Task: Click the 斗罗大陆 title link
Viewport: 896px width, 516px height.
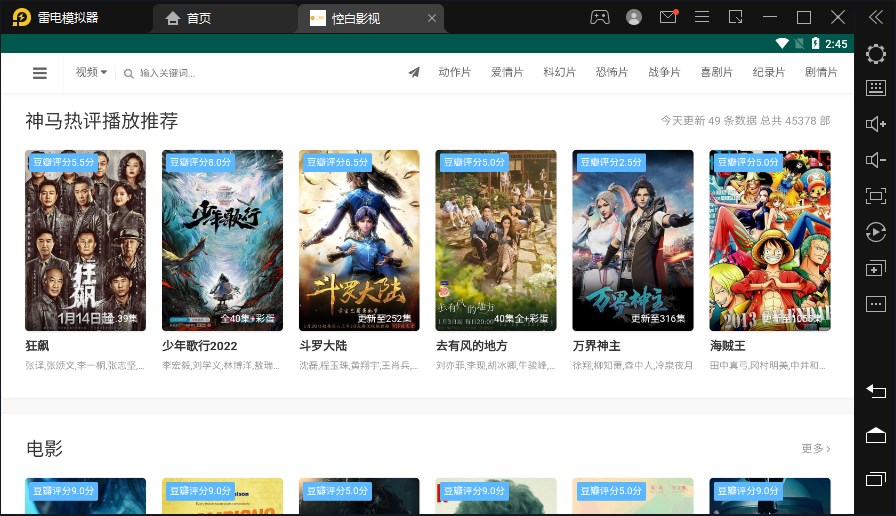Action: [x=323, y=346]
